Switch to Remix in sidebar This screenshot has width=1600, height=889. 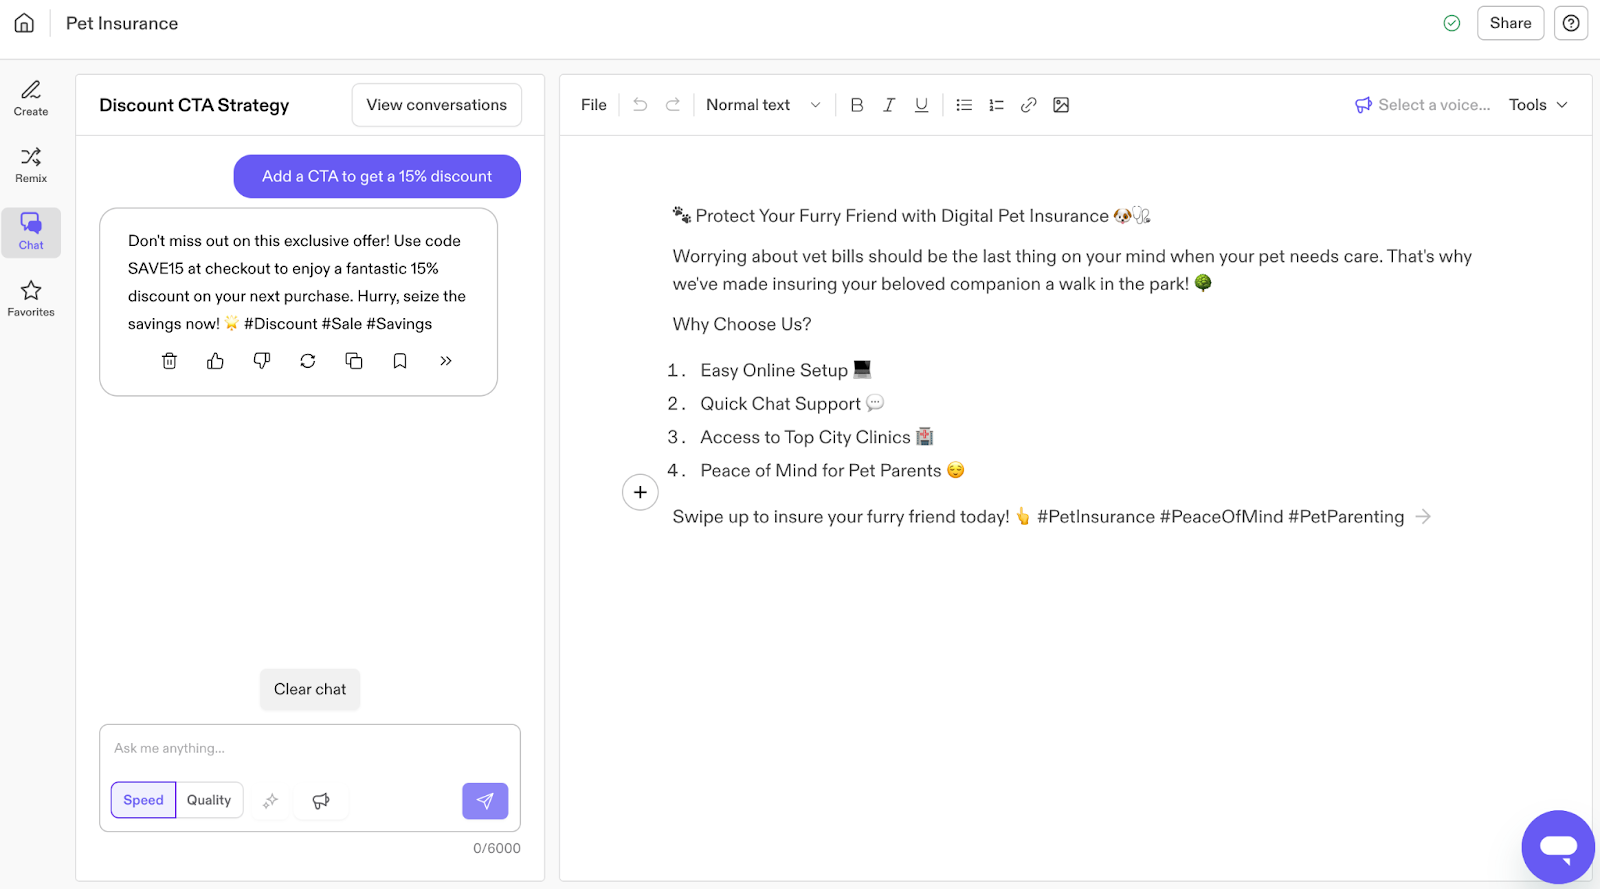[31, 165]
